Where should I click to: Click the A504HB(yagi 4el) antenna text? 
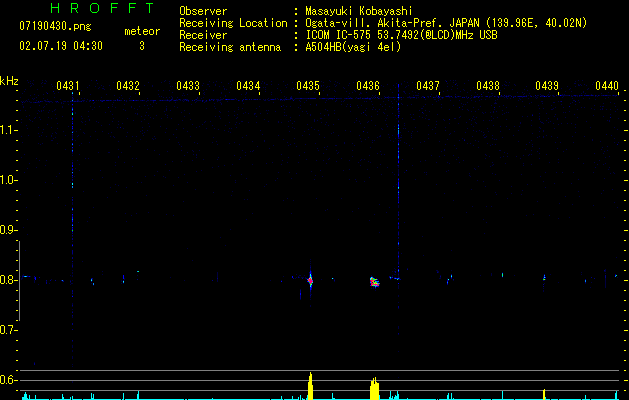(x=353, y=47)
